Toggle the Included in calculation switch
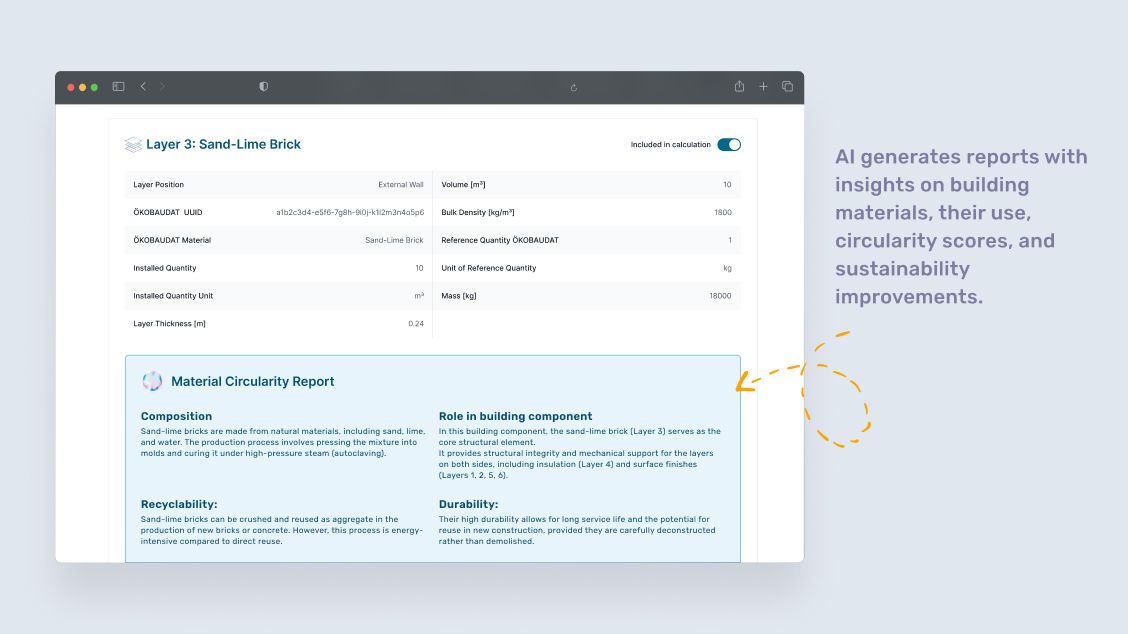1128x634 pixels. (x=729, y=145)
